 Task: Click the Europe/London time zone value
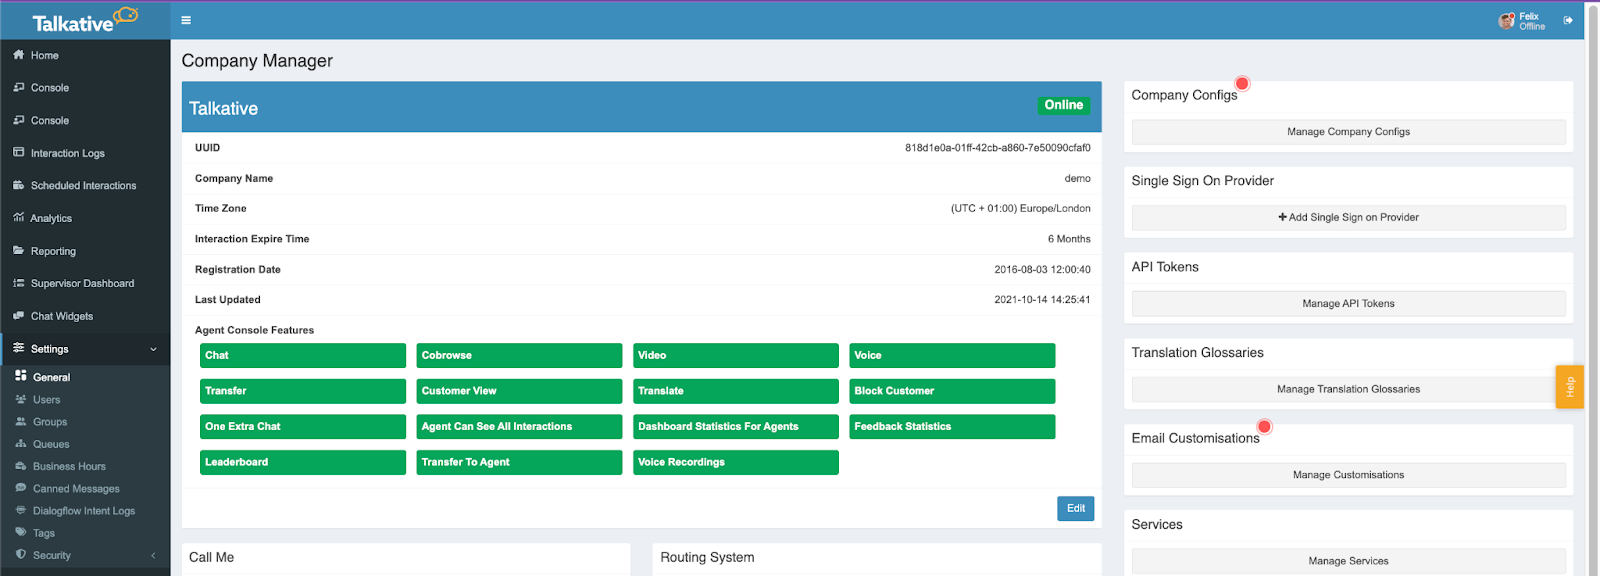[1021, 208]
